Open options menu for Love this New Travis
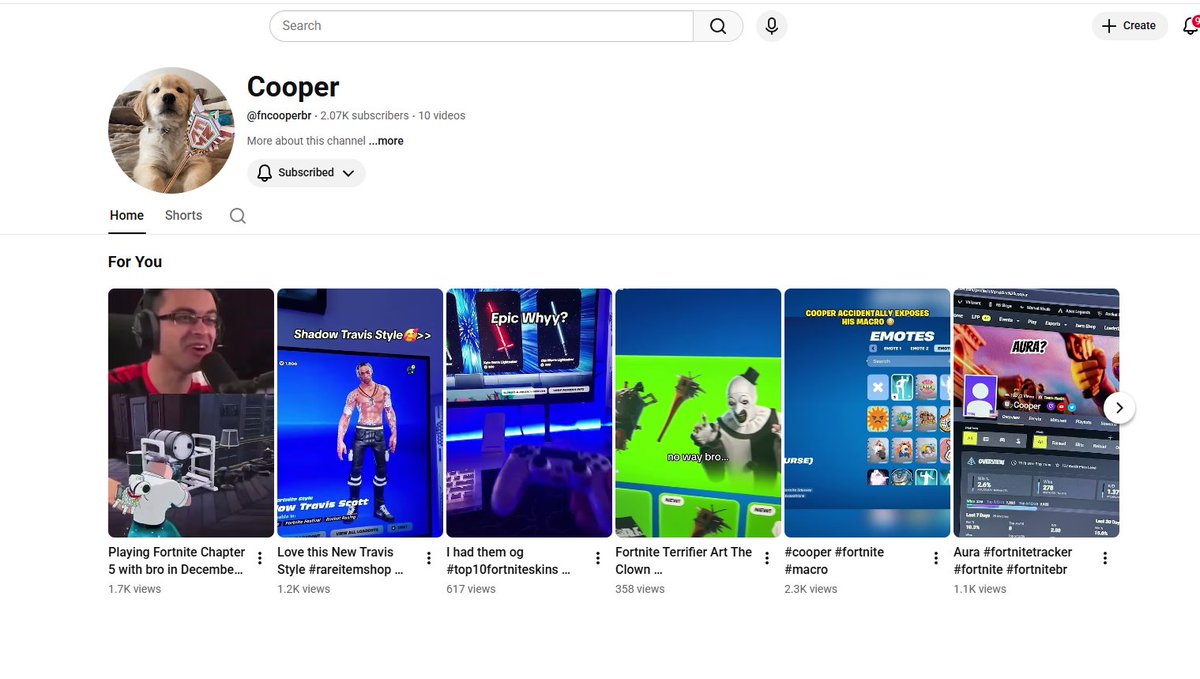Viewport: 1200px width, 679px height. coord(429,558)
